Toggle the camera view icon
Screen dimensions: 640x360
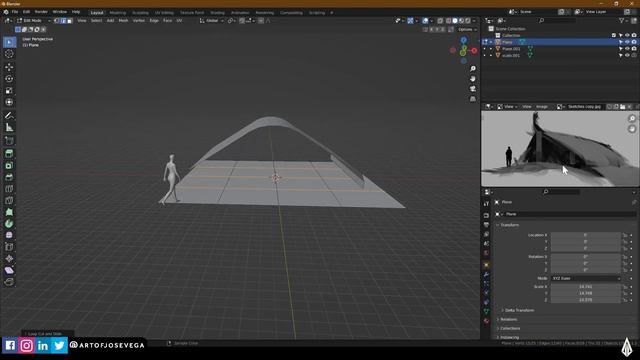click(x=473, y=89)
